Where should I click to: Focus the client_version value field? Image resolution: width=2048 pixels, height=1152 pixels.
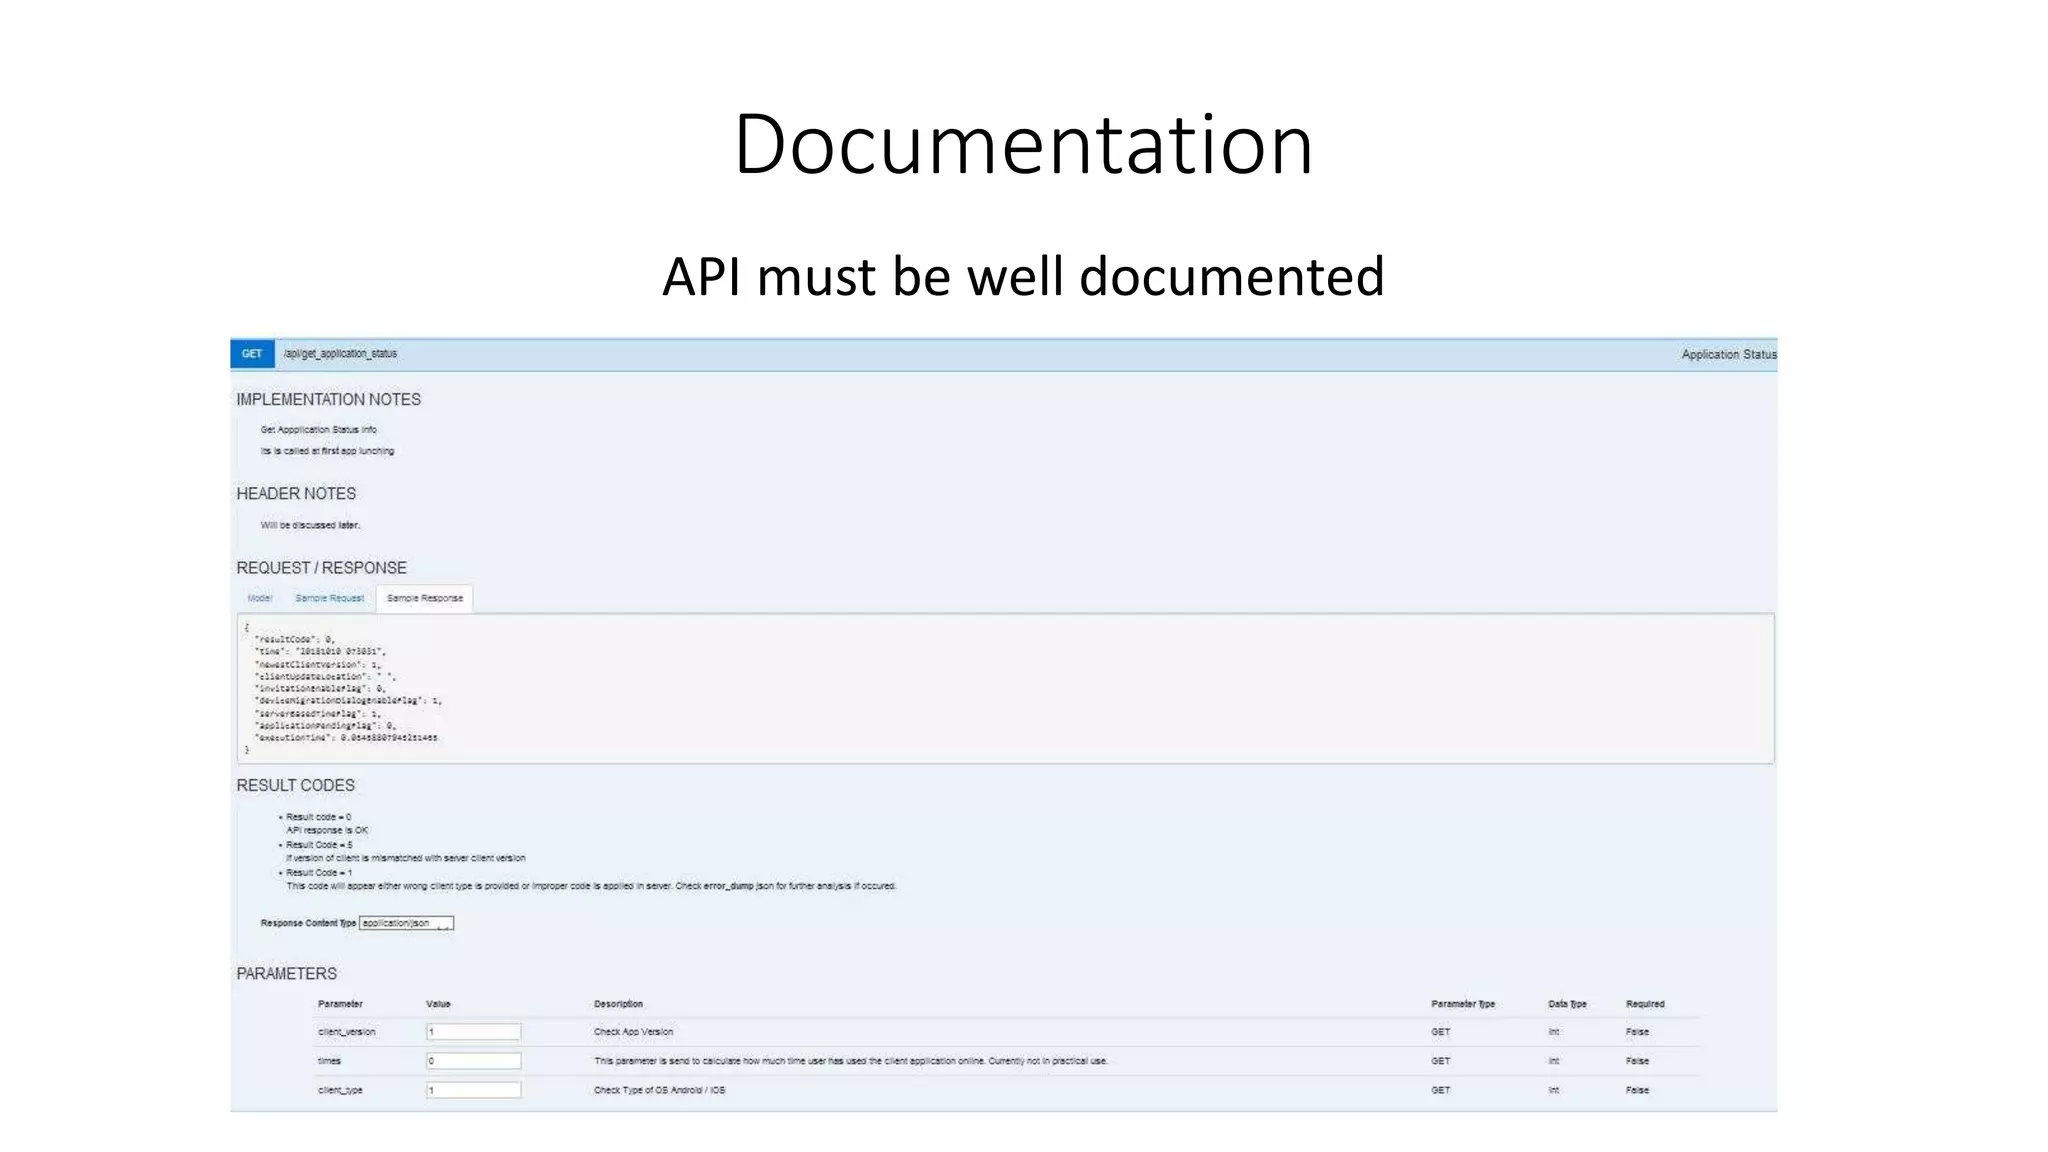click(x=474, y=1031)
